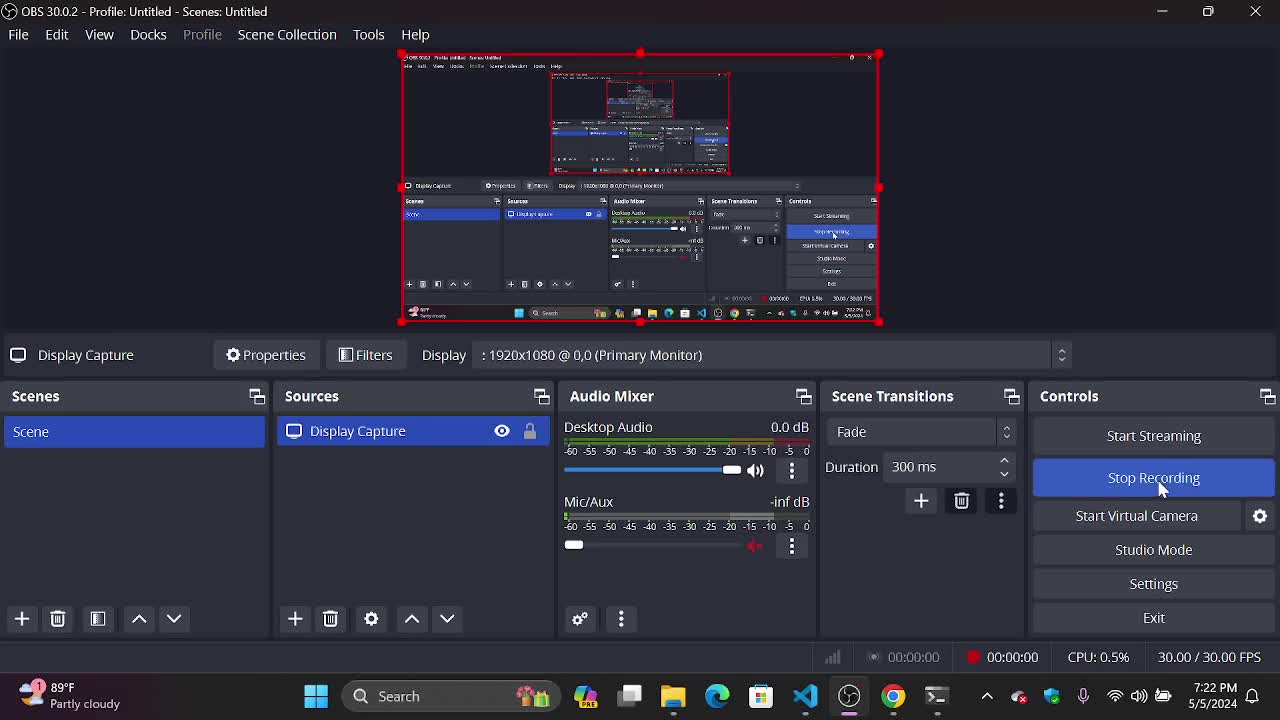Click the Stop Recording button
Image resolution: width=1280 pixels, height=720 pixels.
point(1153,478)
